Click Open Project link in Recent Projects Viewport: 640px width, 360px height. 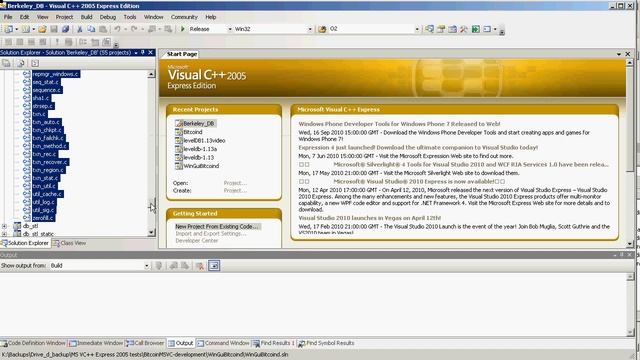click(235, 183)
